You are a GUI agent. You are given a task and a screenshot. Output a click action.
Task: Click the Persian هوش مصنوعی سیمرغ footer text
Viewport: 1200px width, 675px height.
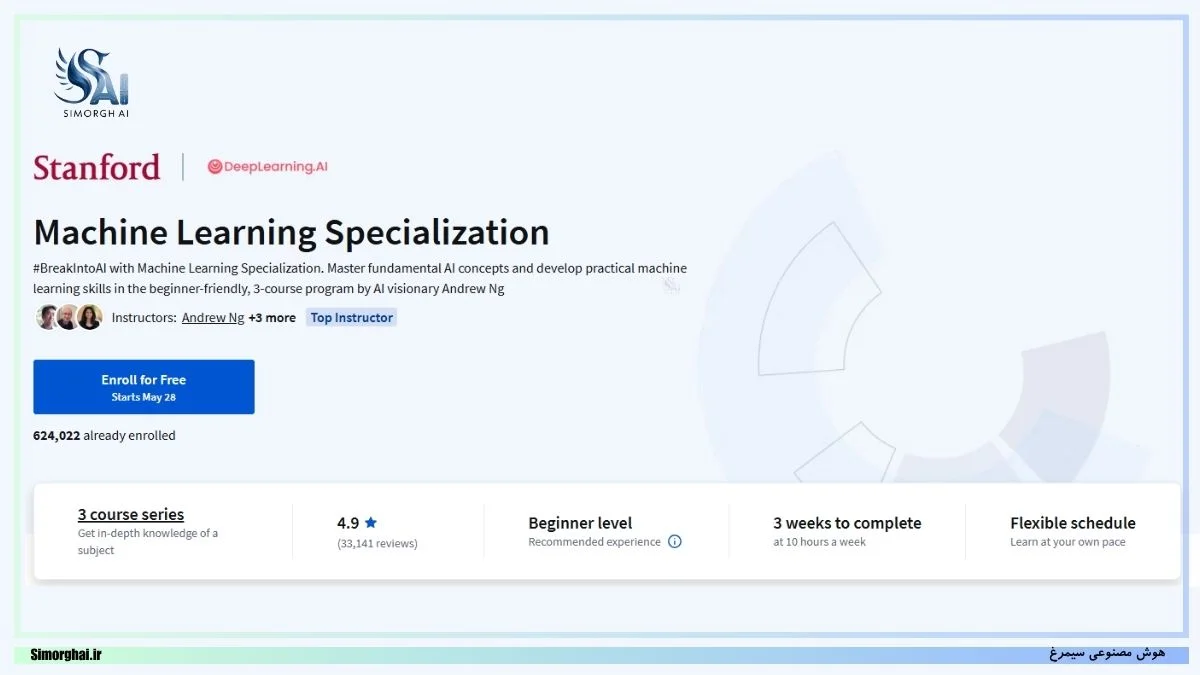tap(1107, 654)
